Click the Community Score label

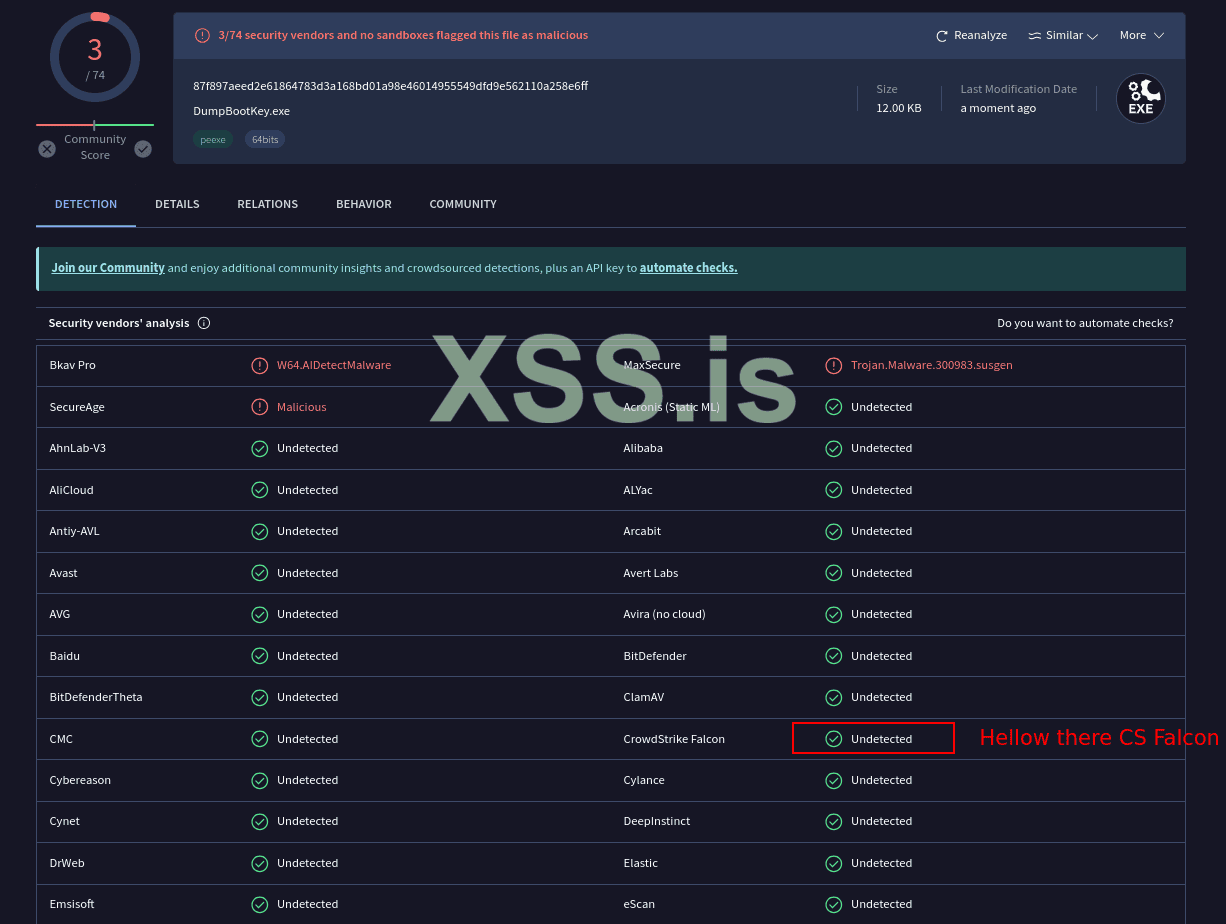point(95,147)
